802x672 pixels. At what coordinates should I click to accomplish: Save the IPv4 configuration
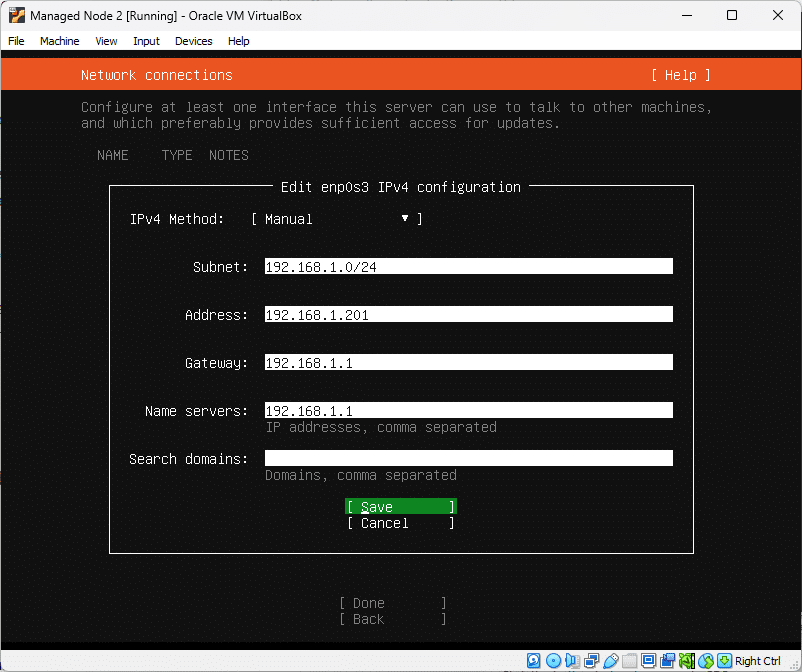coord(400,507)
